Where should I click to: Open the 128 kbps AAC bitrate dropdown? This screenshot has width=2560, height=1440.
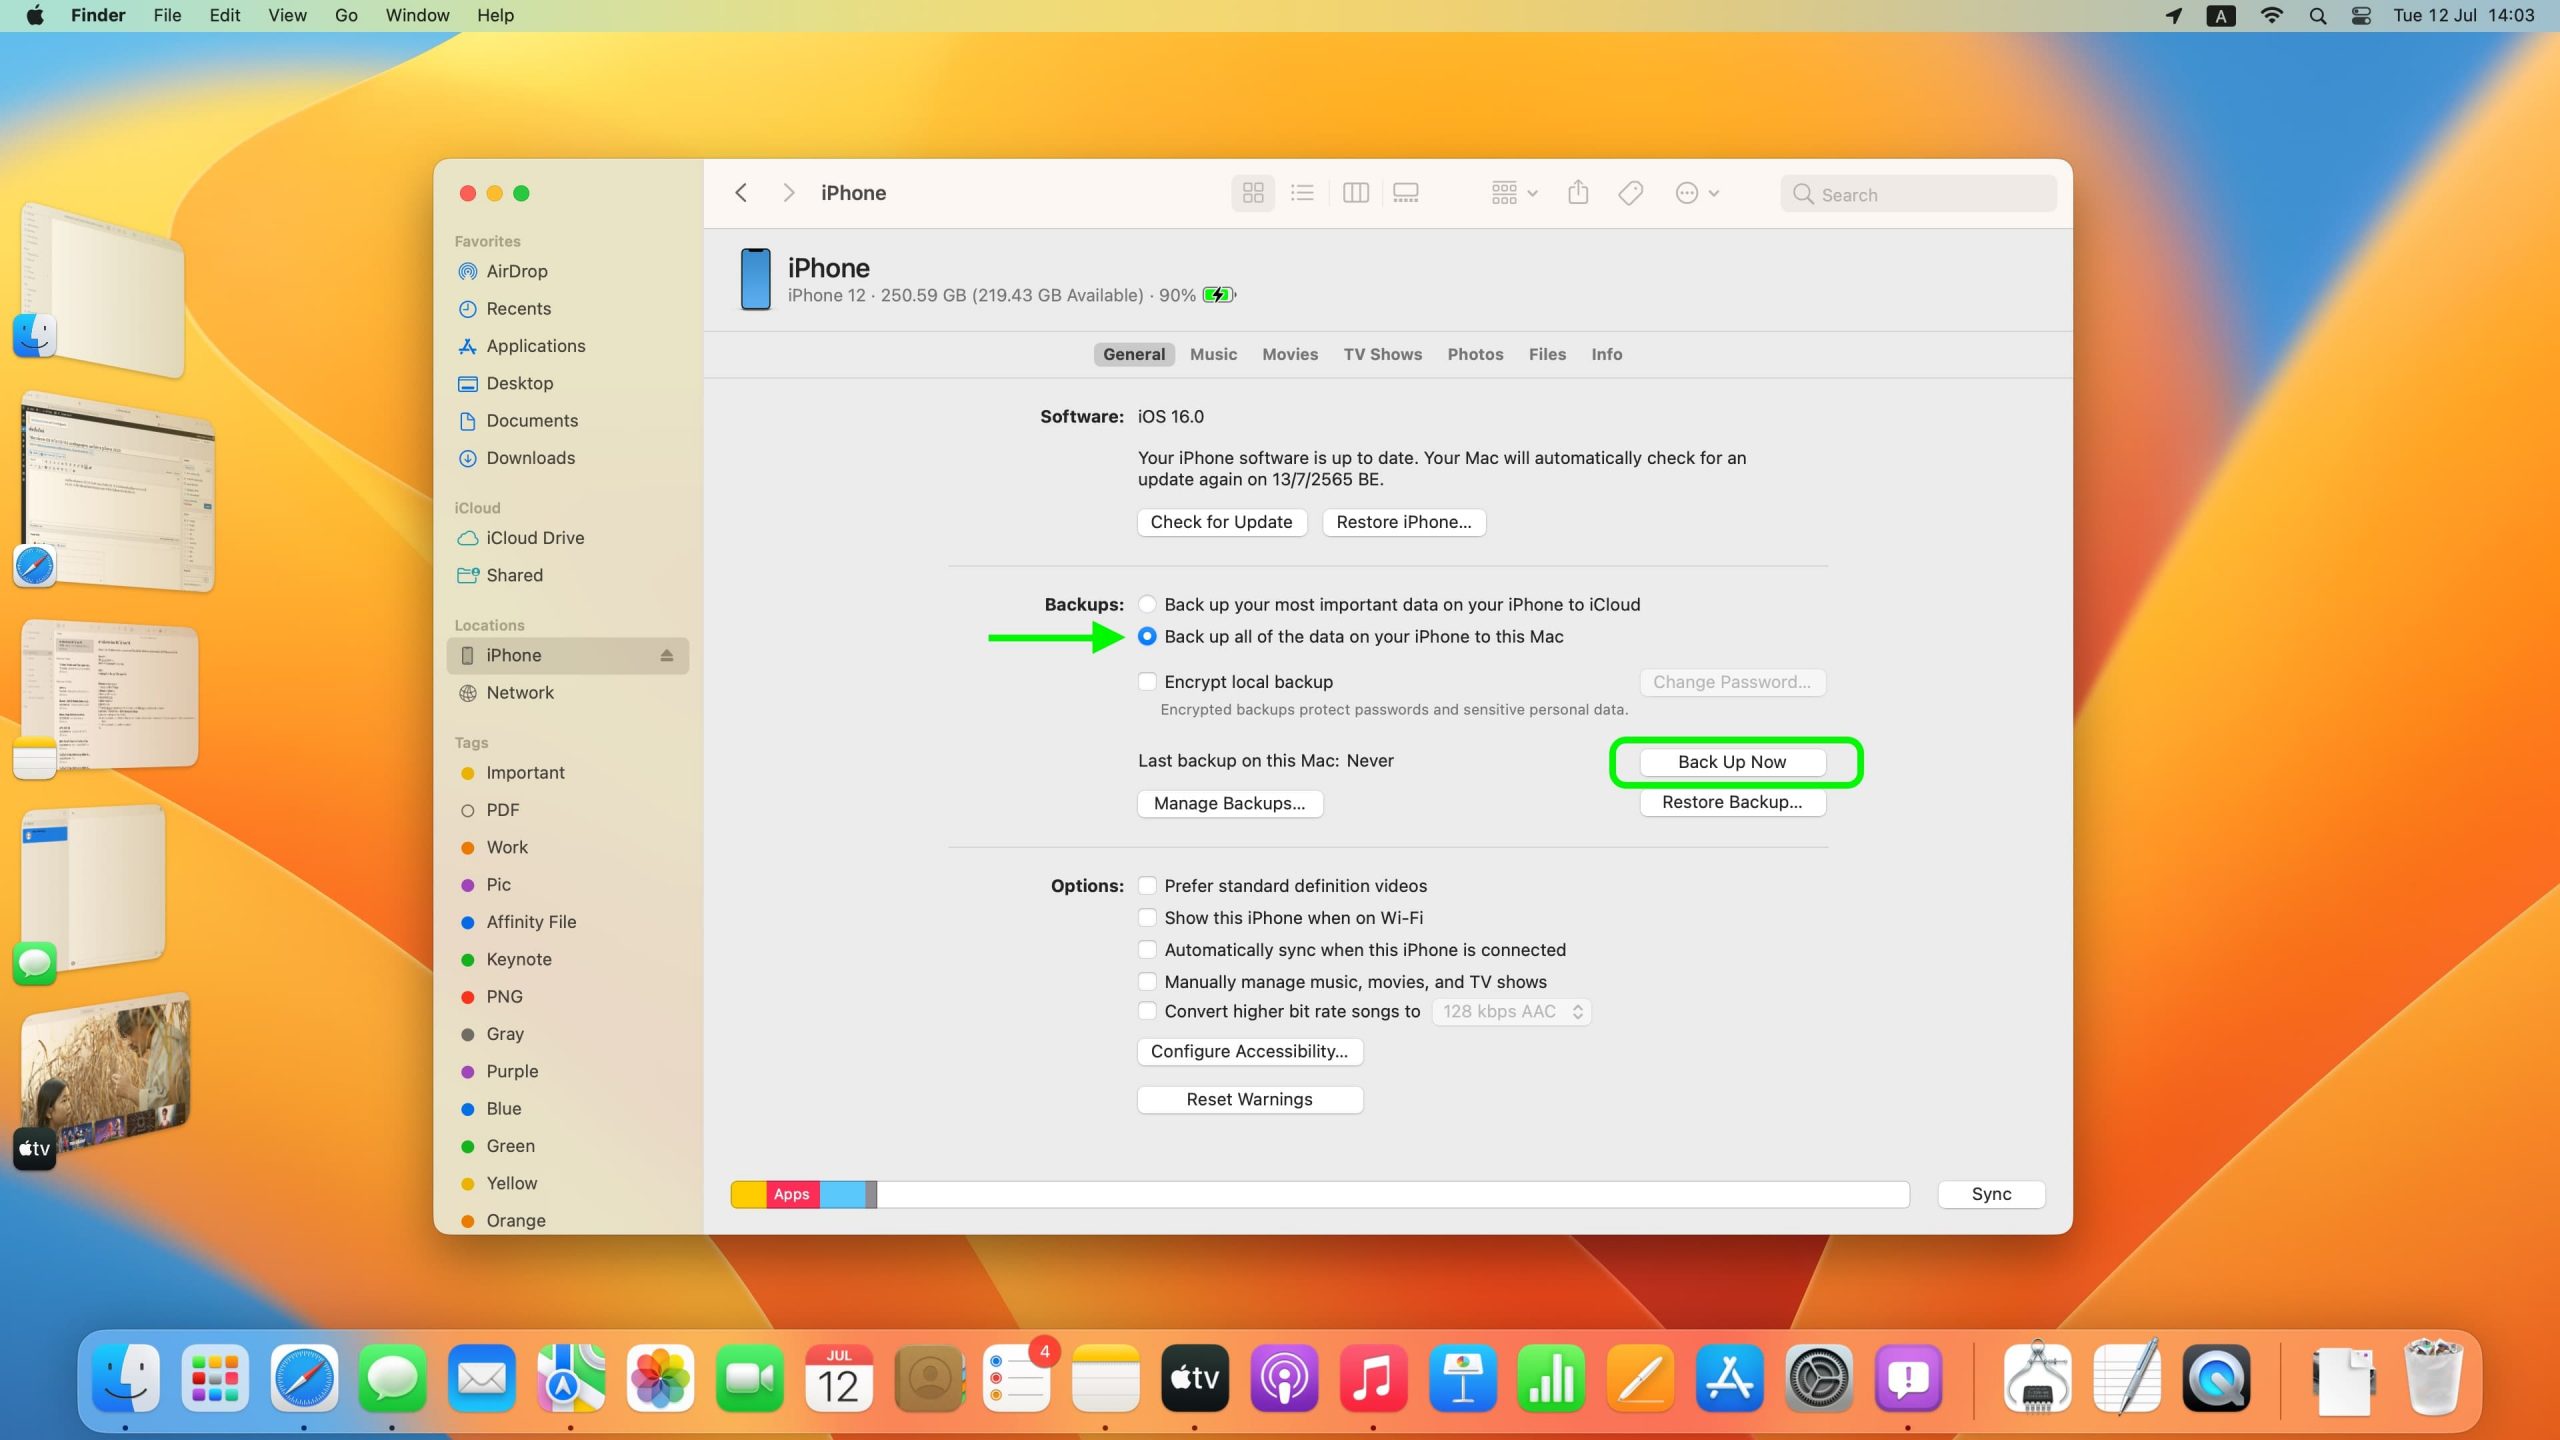(x=1511, y=1011)
